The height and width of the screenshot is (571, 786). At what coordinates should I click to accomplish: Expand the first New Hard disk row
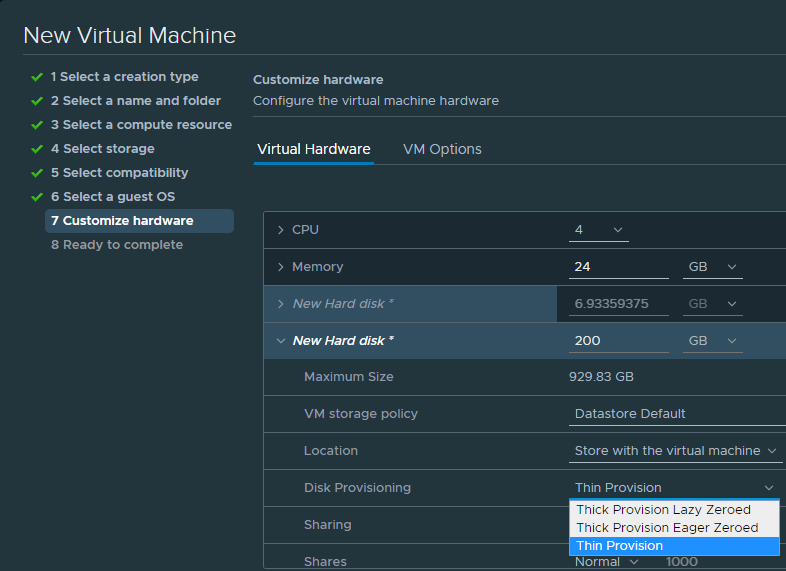pos(281,304)
